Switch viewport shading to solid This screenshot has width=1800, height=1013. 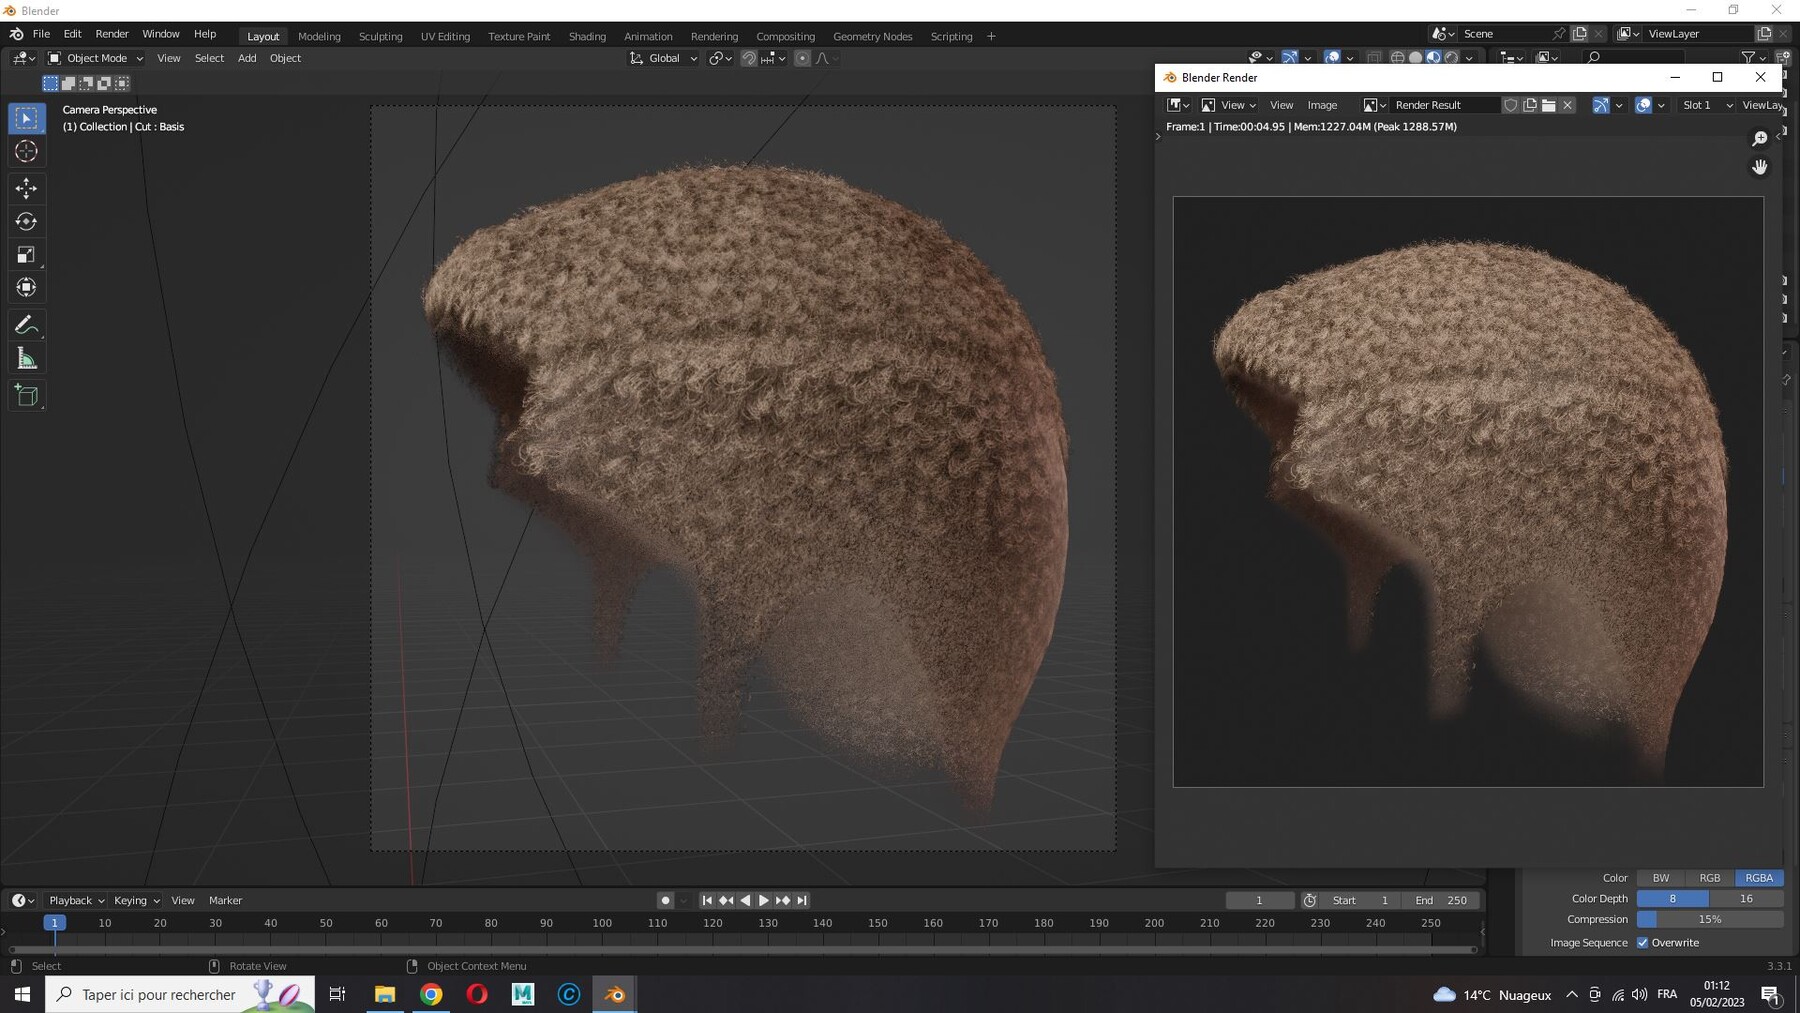1416,58
